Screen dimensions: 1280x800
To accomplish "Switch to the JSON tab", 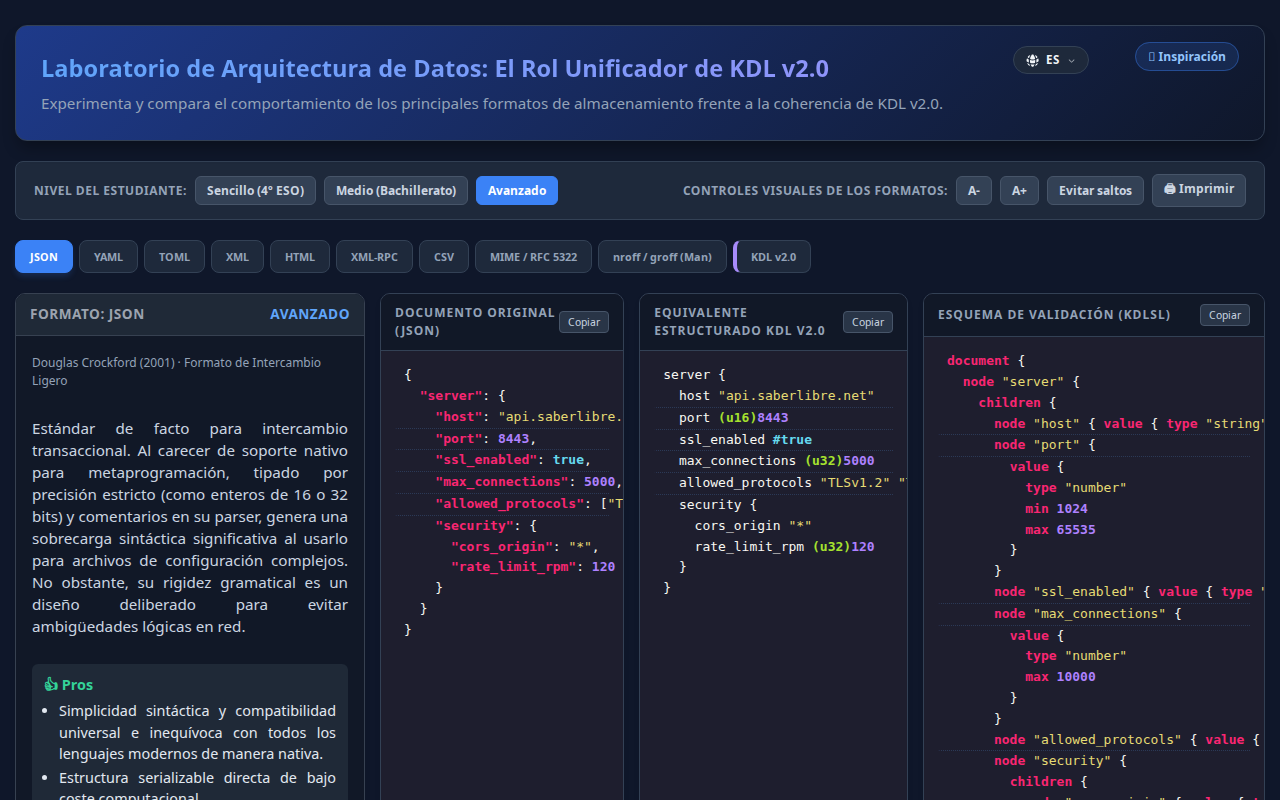I will coord(44,257).
